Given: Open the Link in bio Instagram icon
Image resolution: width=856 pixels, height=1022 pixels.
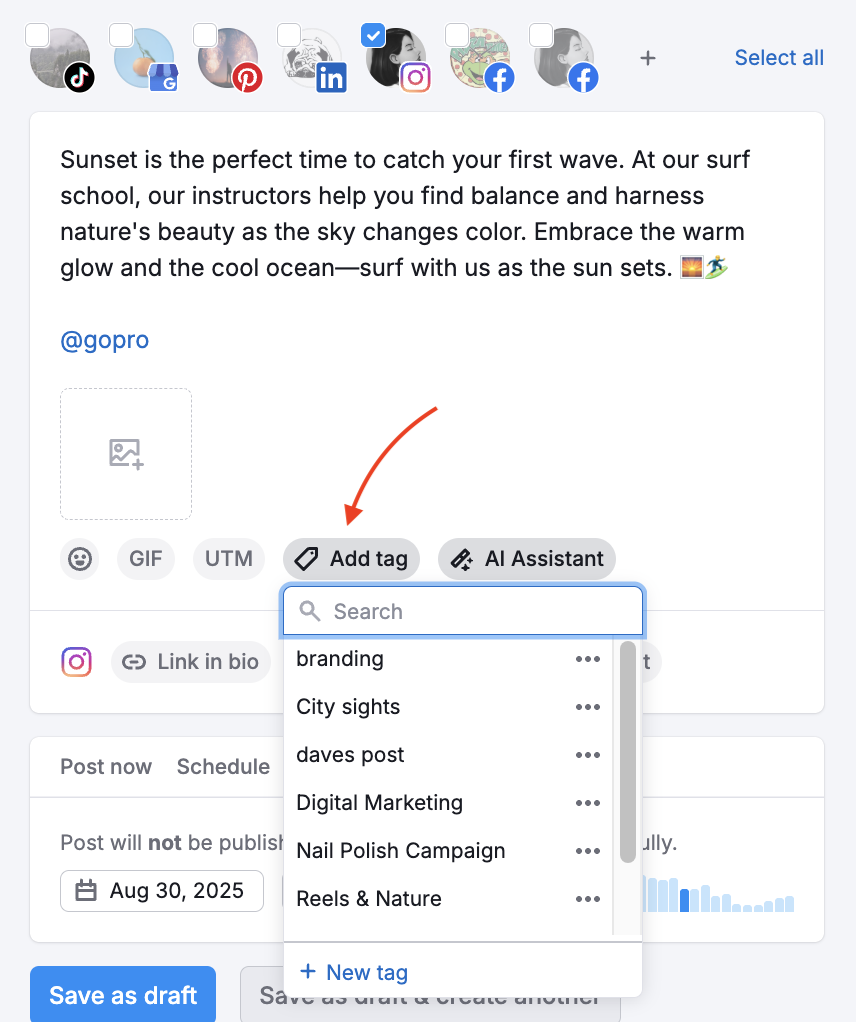Looking at the screenshot, I should pyautogui.click(x=77, y=661).
